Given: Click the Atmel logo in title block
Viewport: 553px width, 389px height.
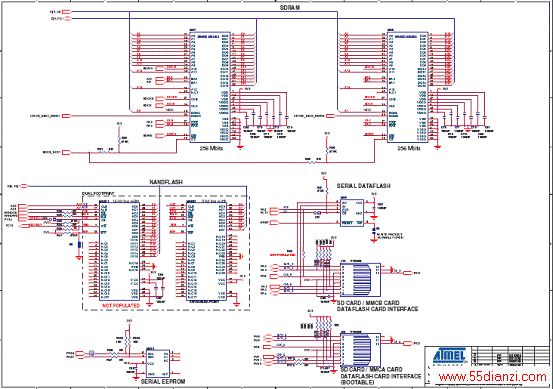Looking at the screenshot, I should point(449,356).
